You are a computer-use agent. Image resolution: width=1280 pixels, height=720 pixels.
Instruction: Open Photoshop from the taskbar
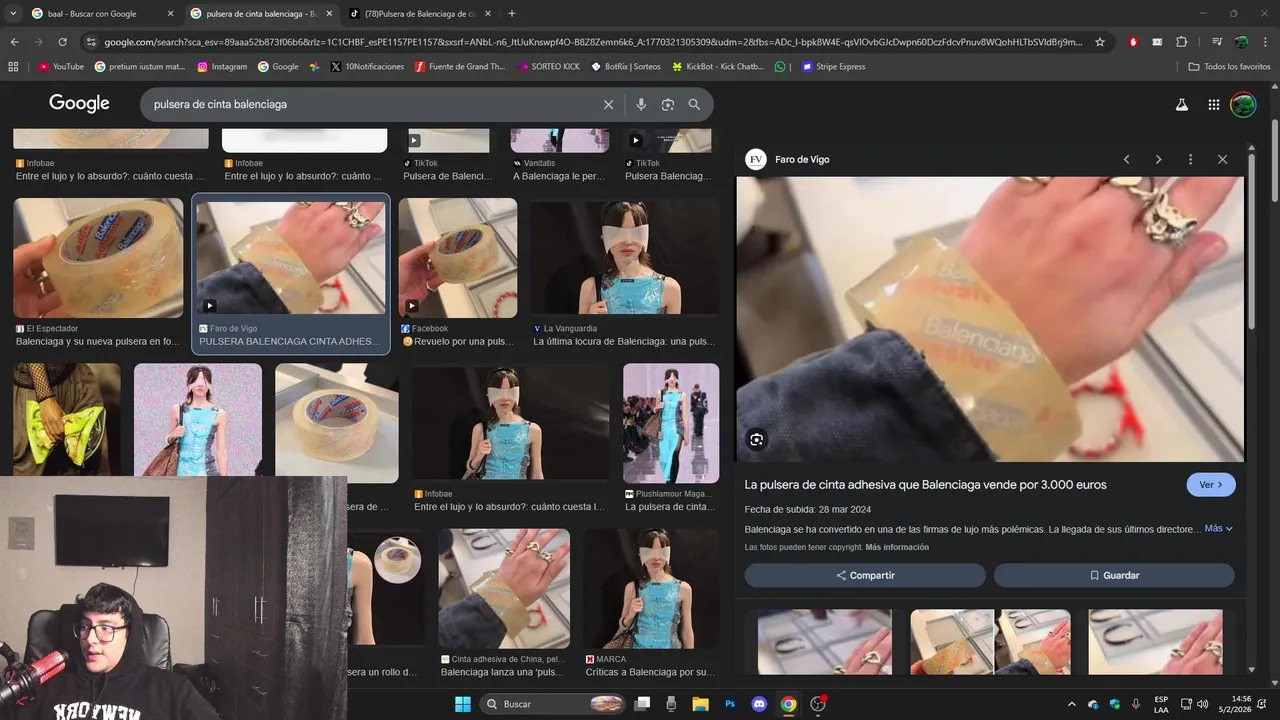(730, 704)
